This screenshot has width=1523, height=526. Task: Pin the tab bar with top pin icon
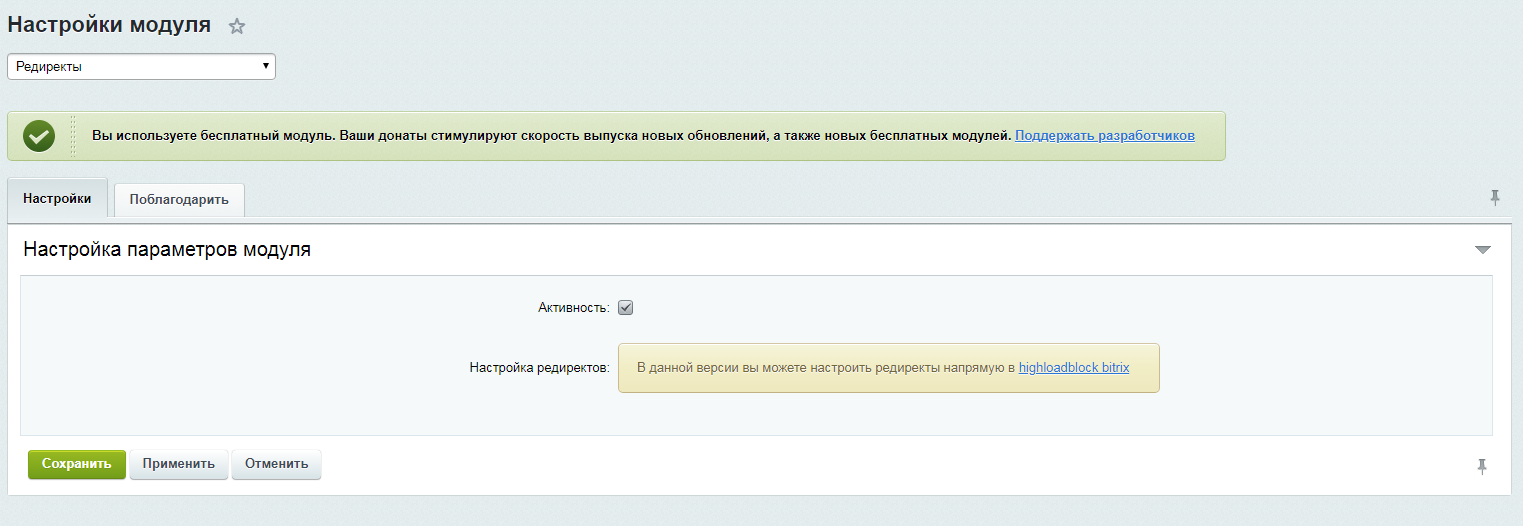1495,198
